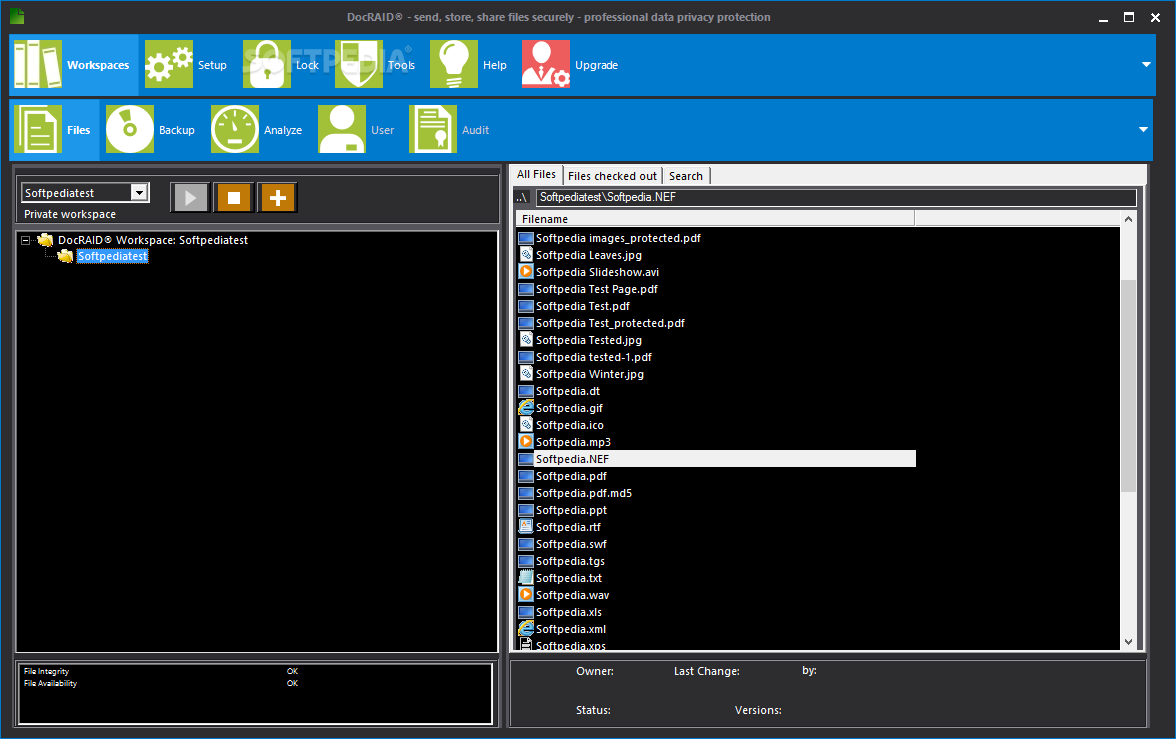The height and width of the screenshot is (739, 1176).
Task: Click the Lock padlock icon
Action: coord(266,65)
